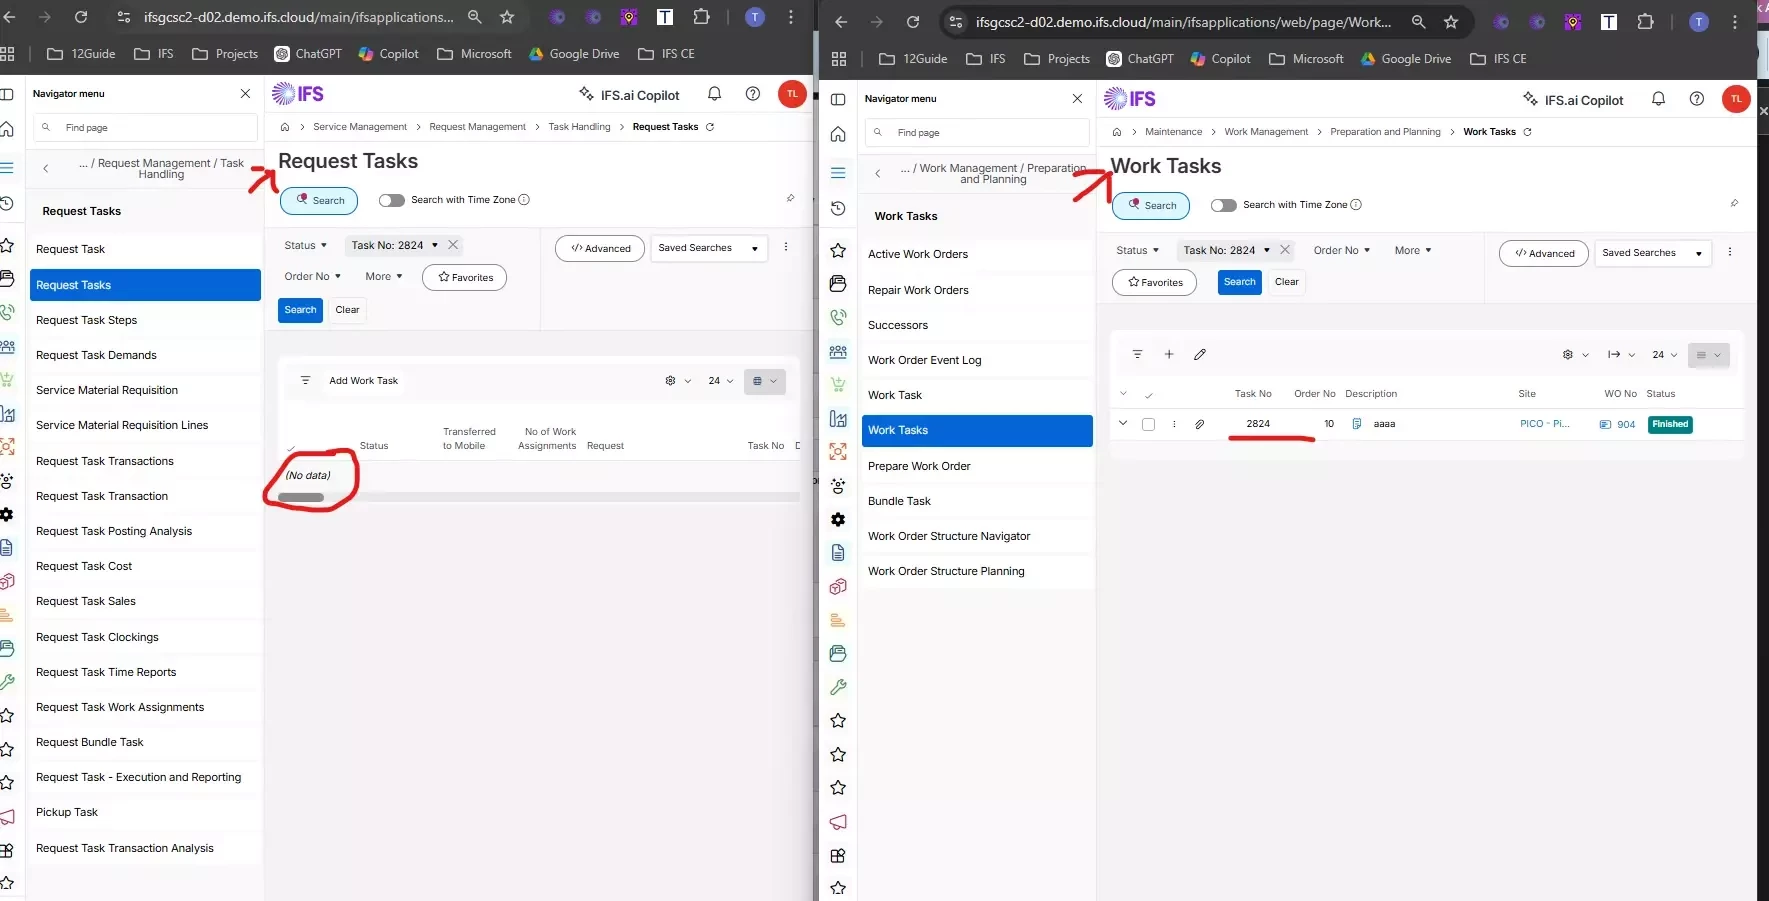
Task: Click the Advanced button in Work Tasks
Action: pyautogui.click(x=1544, y=253)
